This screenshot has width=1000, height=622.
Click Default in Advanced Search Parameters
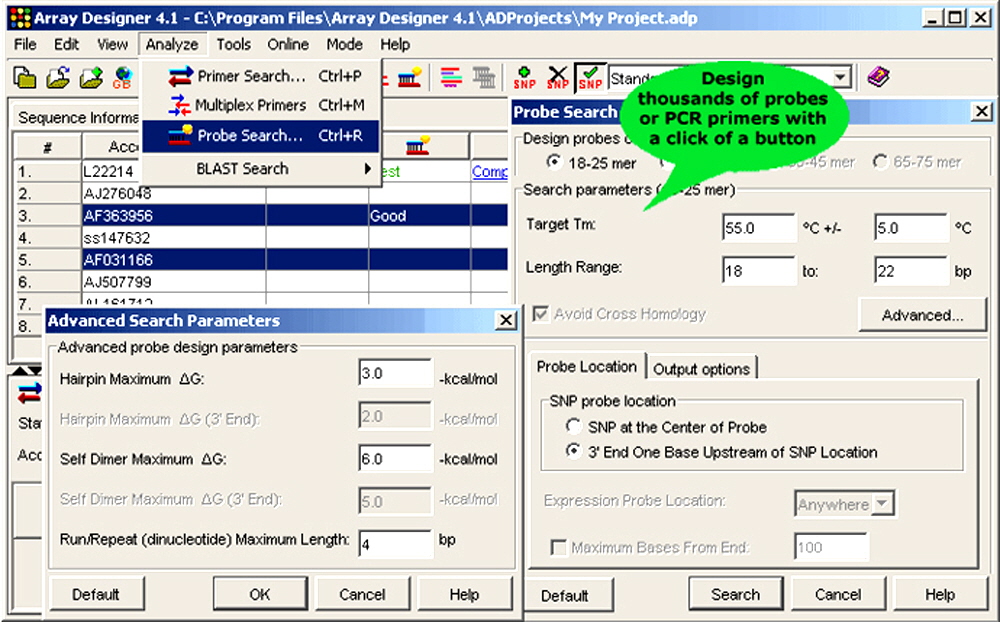[96, 595]
